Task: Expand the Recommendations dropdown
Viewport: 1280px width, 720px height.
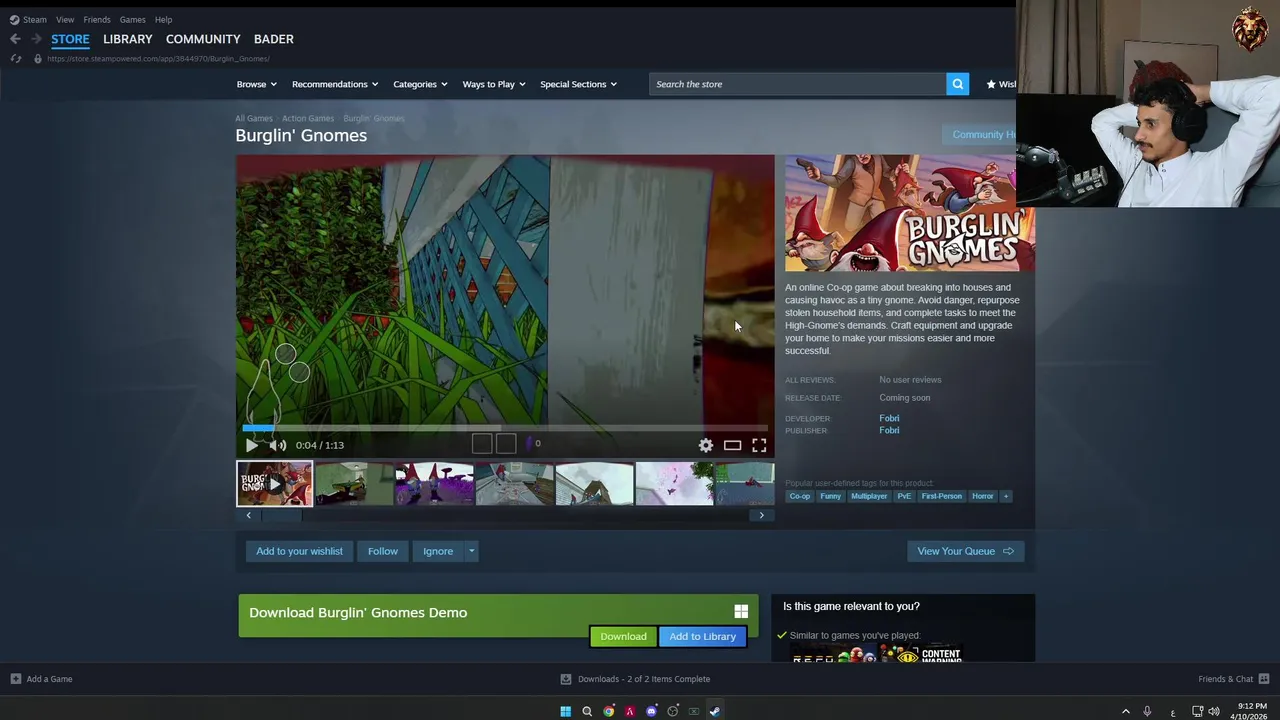Action: click(x=334, y=84)
